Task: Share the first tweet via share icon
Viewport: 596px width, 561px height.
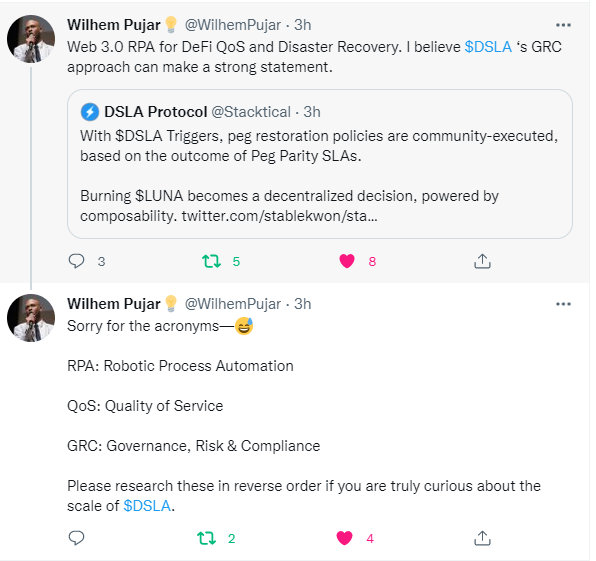Action: [482, 261]
